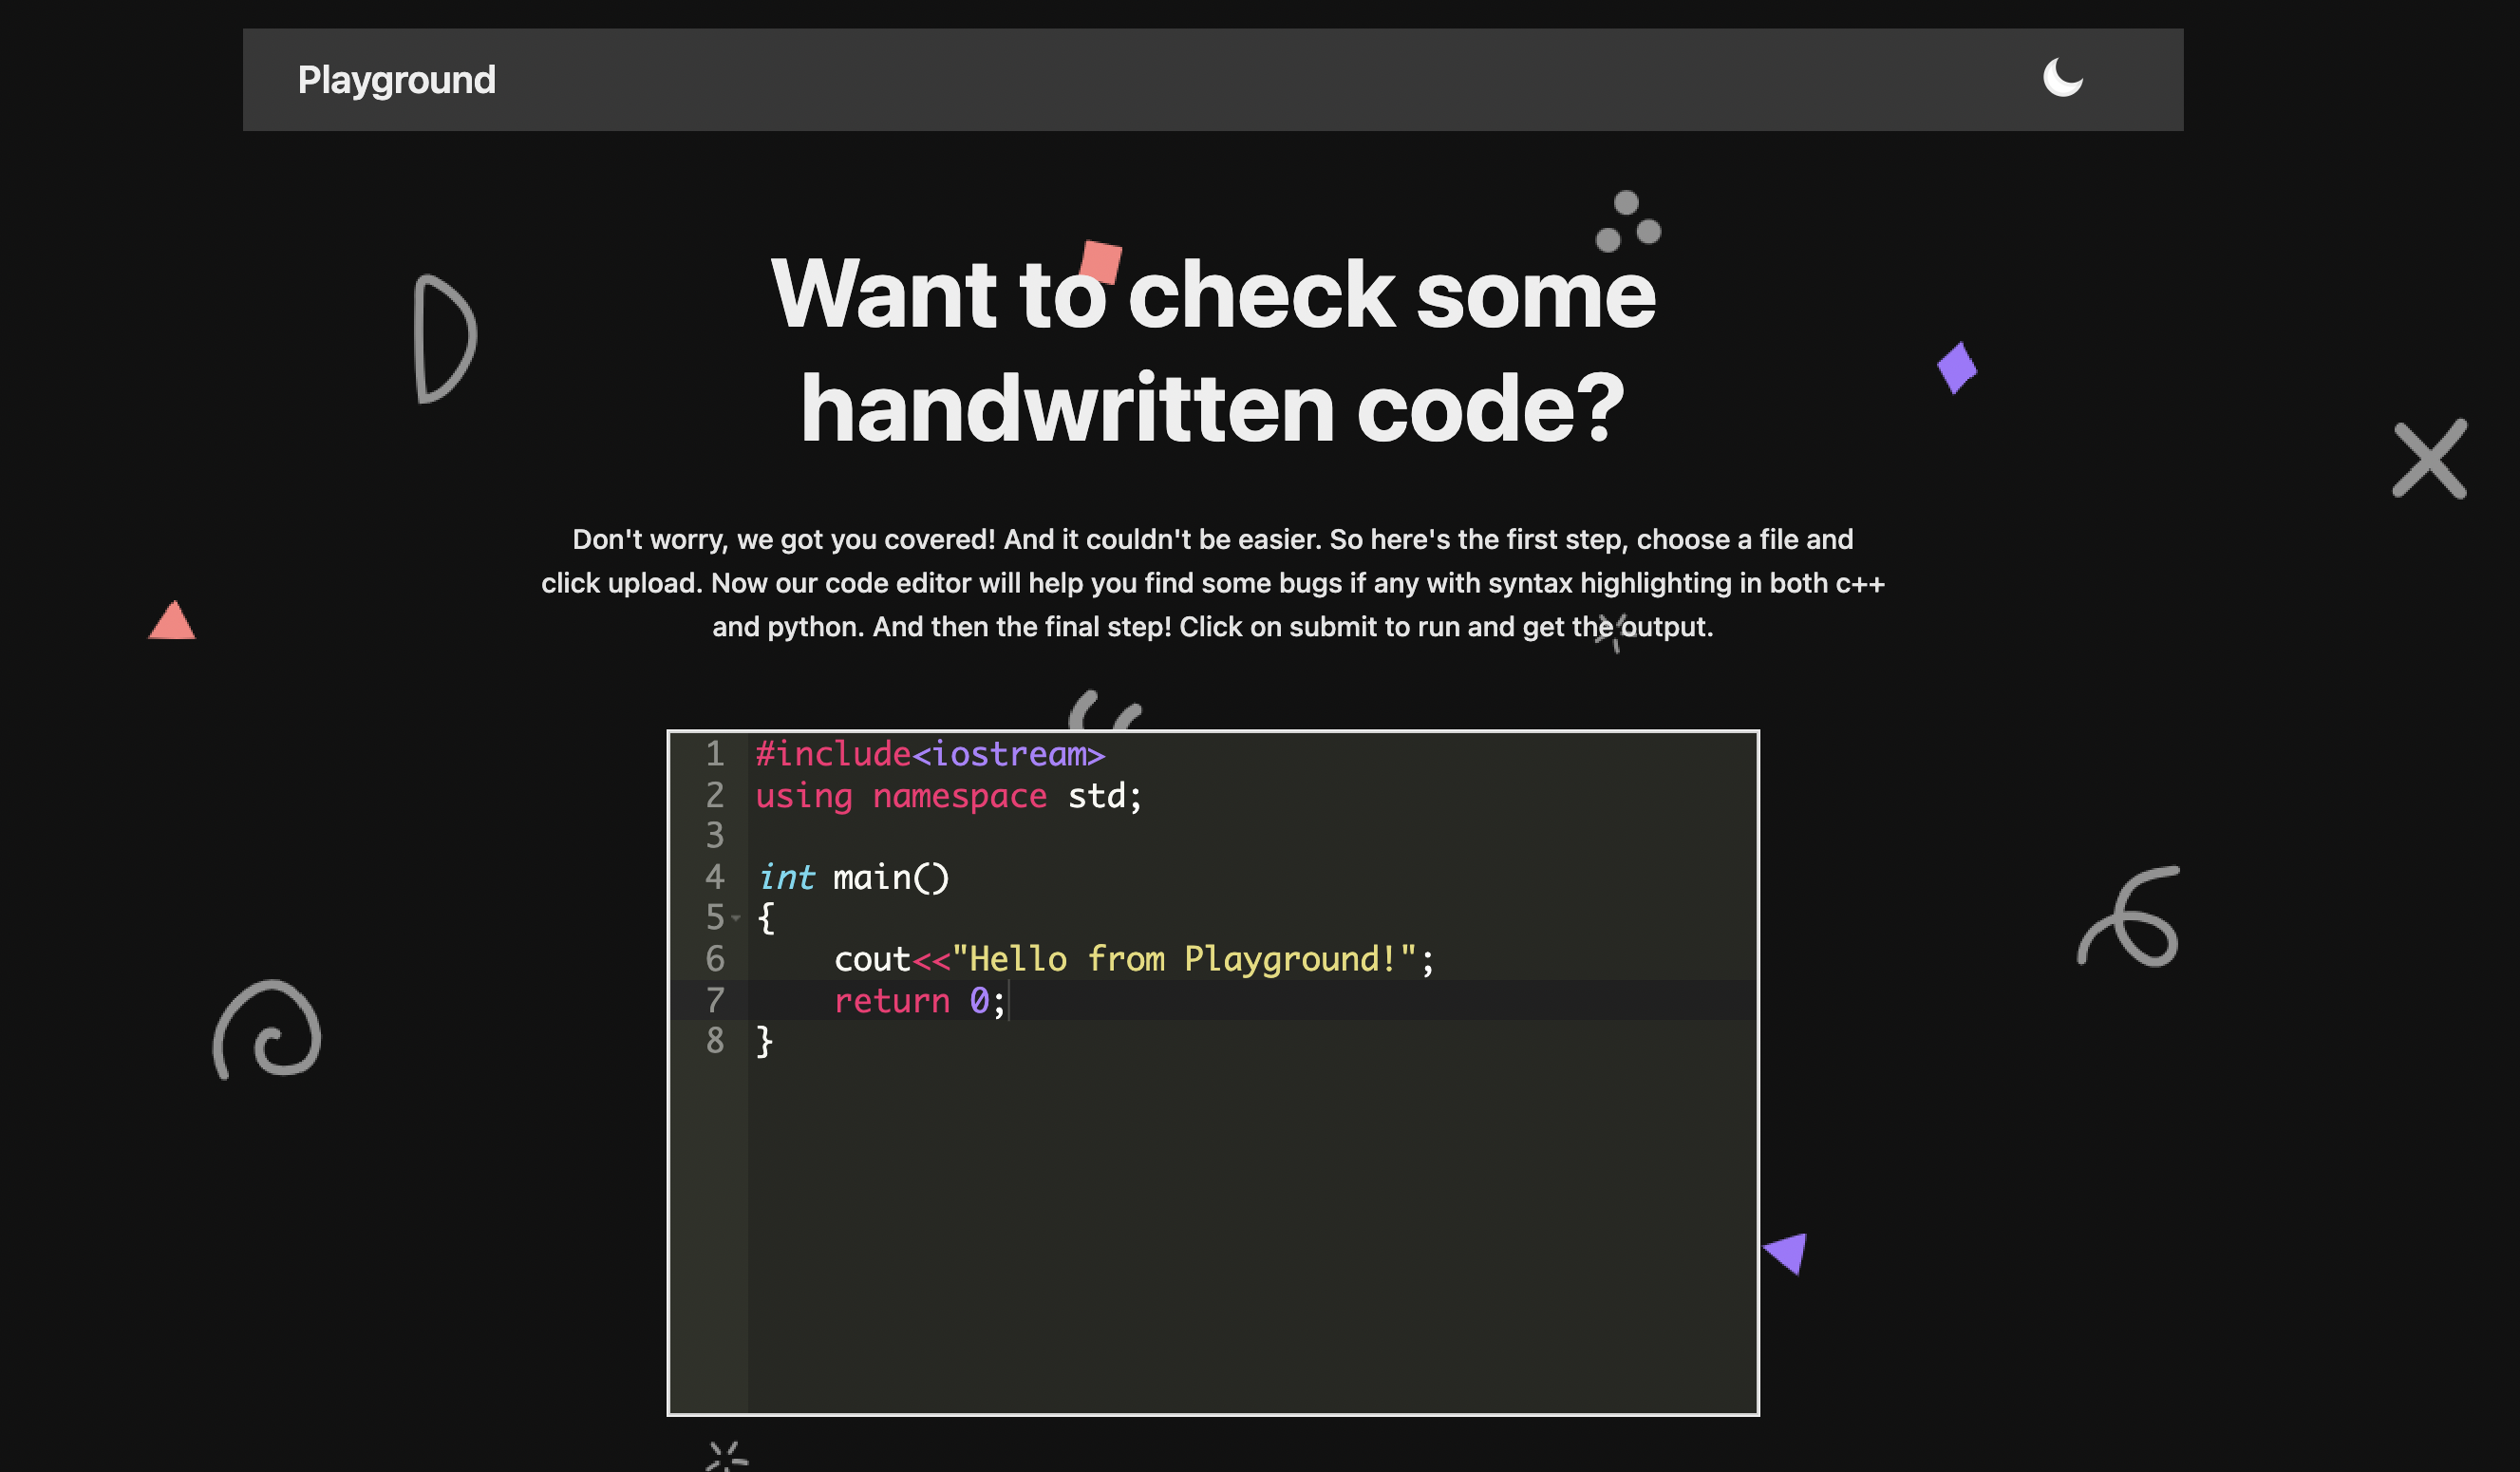The image size is (2520, 1472).
Task: Click the red triangle shape
Action: [x=172, y=622]
